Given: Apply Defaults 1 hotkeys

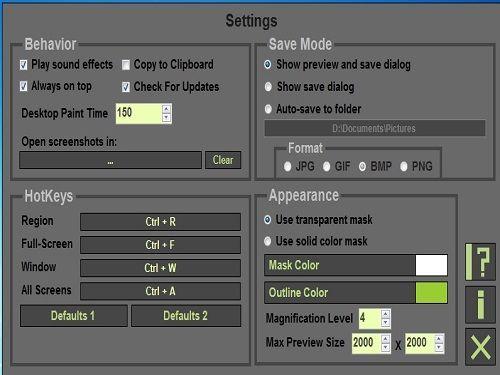Looking at the screenshot, I should pos(74,316).
